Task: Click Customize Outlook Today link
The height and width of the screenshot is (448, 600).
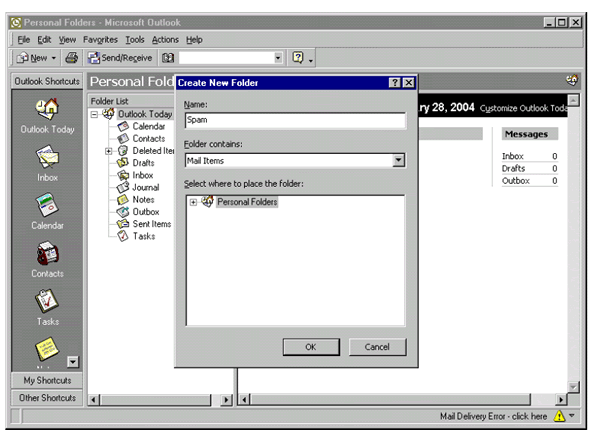Action: click(523, 108)
